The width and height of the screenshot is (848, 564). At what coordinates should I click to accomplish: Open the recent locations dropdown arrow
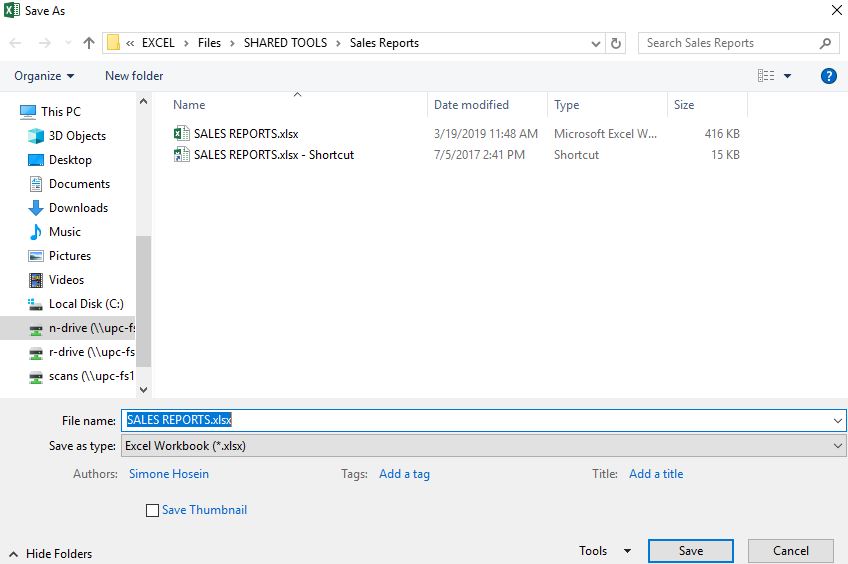click(x=68, y=43)
